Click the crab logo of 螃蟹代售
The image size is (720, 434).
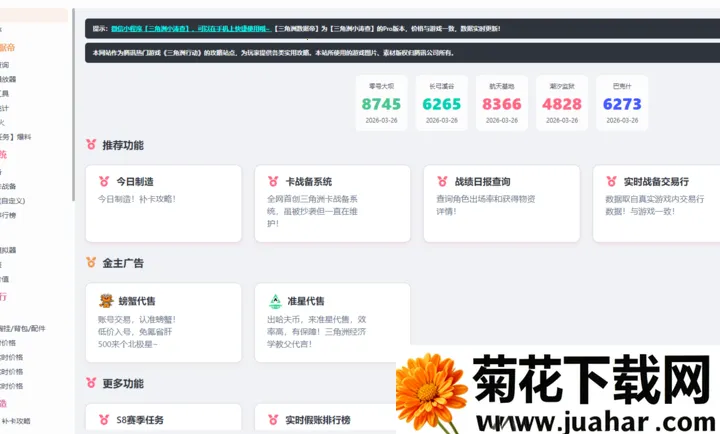[106, 300]
